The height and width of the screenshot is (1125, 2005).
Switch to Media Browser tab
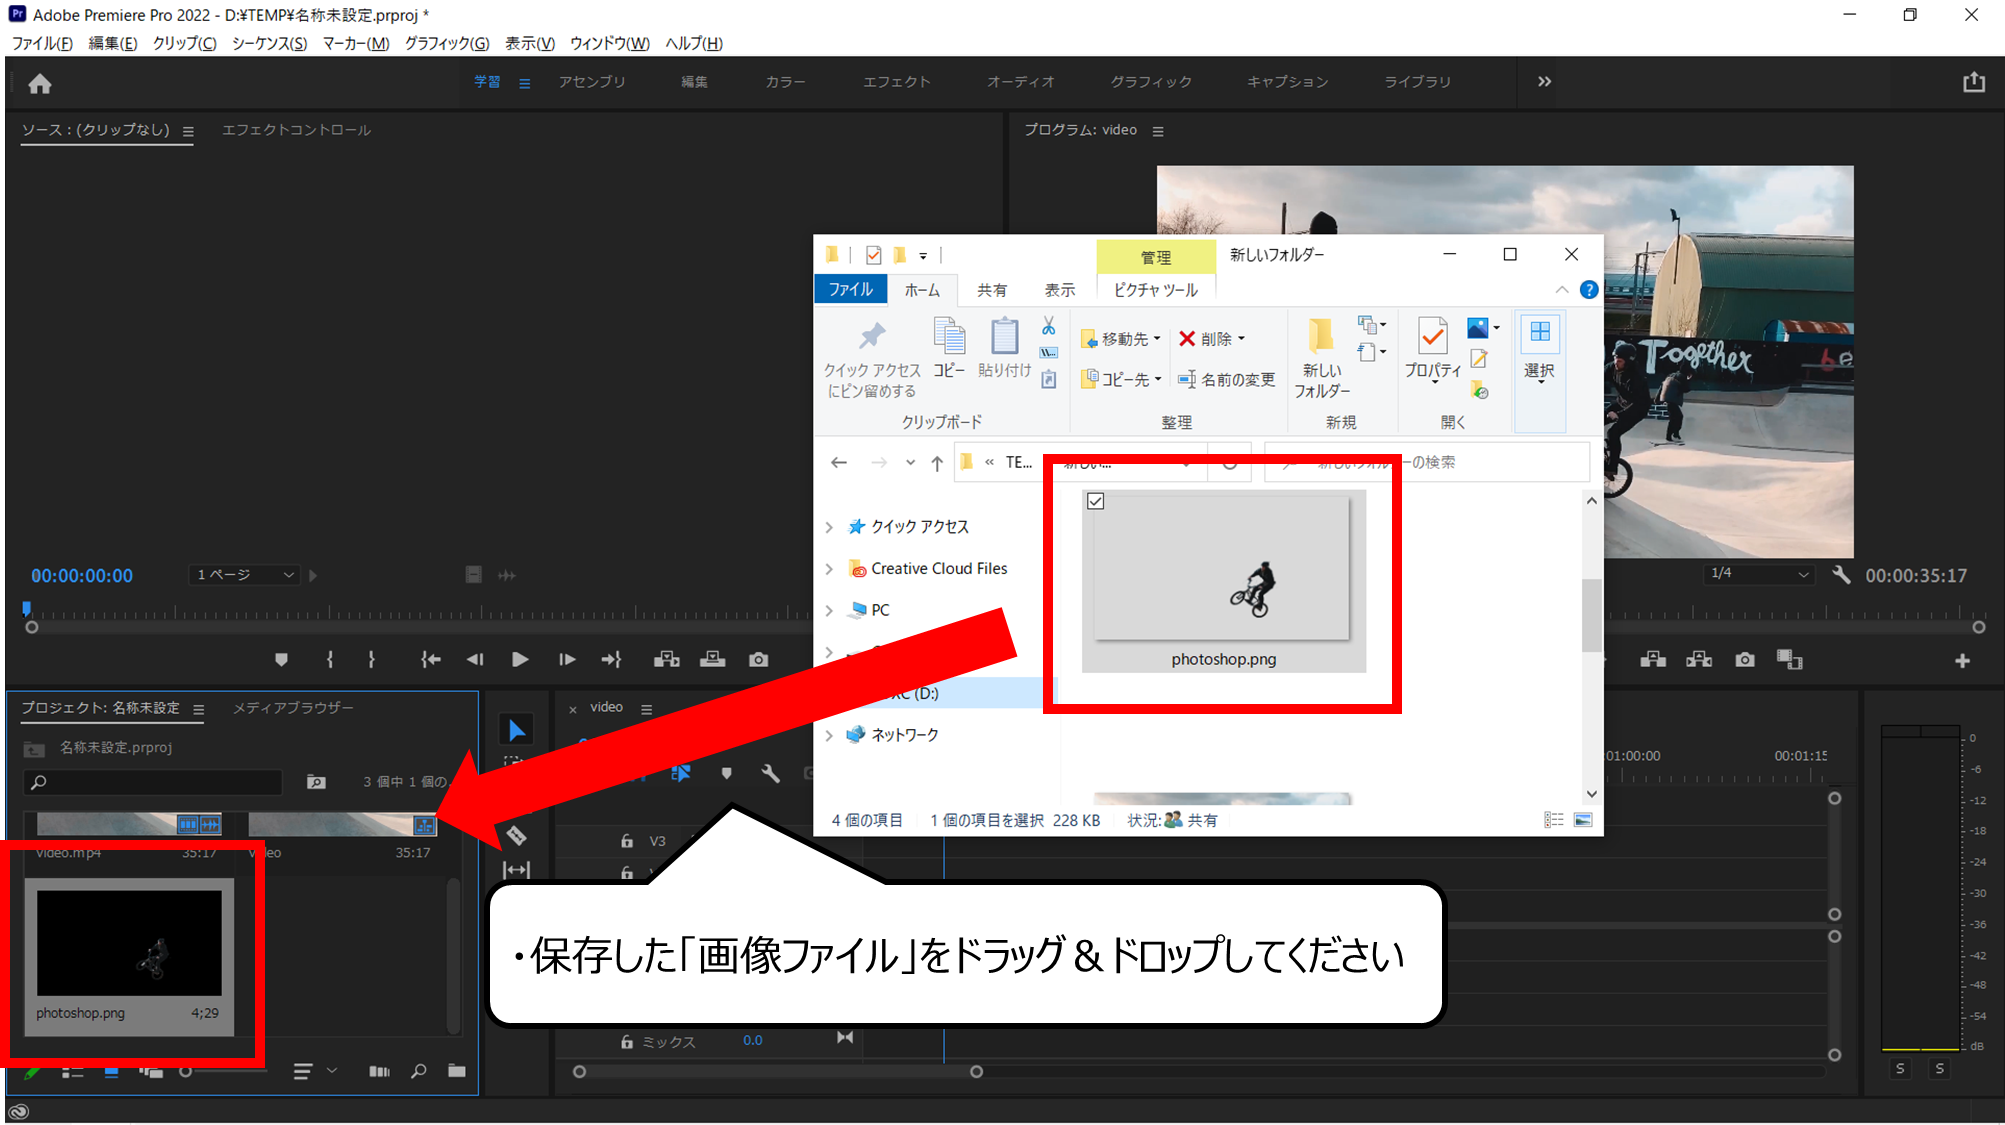pyautogui.click(x=293, y=708)
